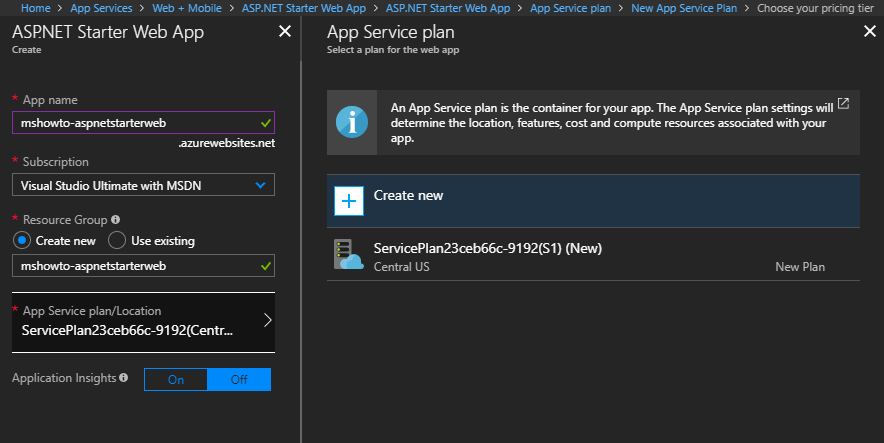The image size is (884, 443).
Task: Open the Subscription dropdown
Action: point(143,185)
